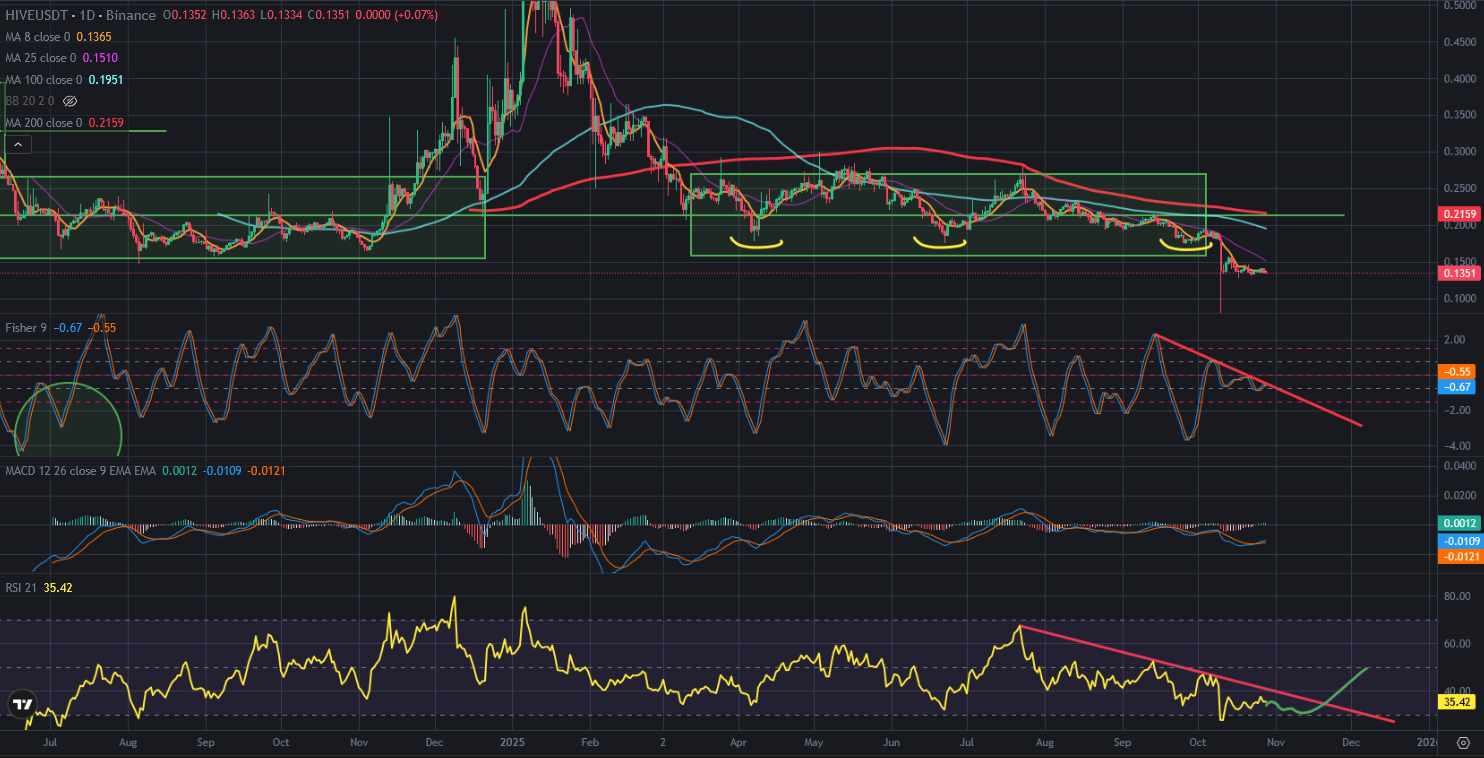Select the MA 100 close indicator legend
Viewport: 1484px width, 758px height.
click(x=44, y=80)
